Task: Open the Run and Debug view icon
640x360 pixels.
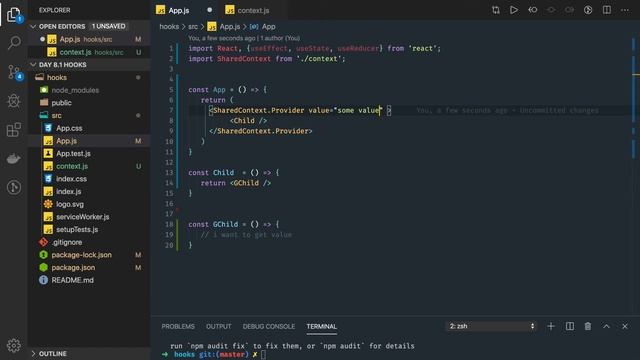Action: coord(13,101)
